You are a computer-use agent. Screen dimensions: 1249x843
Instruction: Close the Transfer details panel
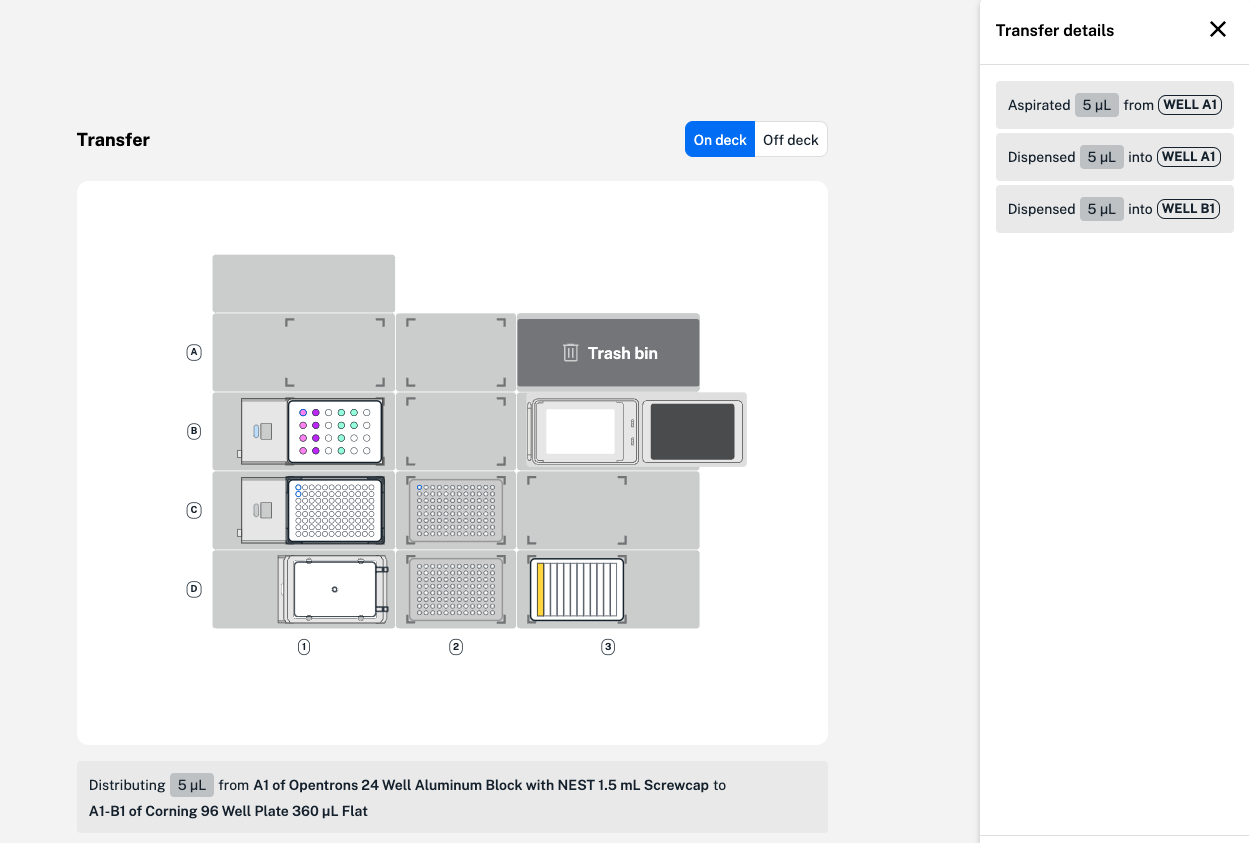1217,30
